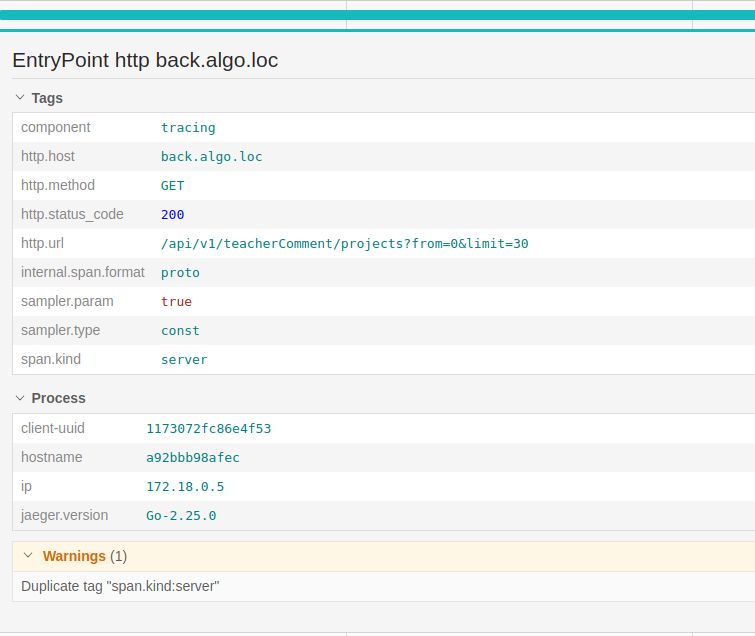Collapse the Warnings section chevron
This screenshot has width=755, height=636.
pos(28,555)
